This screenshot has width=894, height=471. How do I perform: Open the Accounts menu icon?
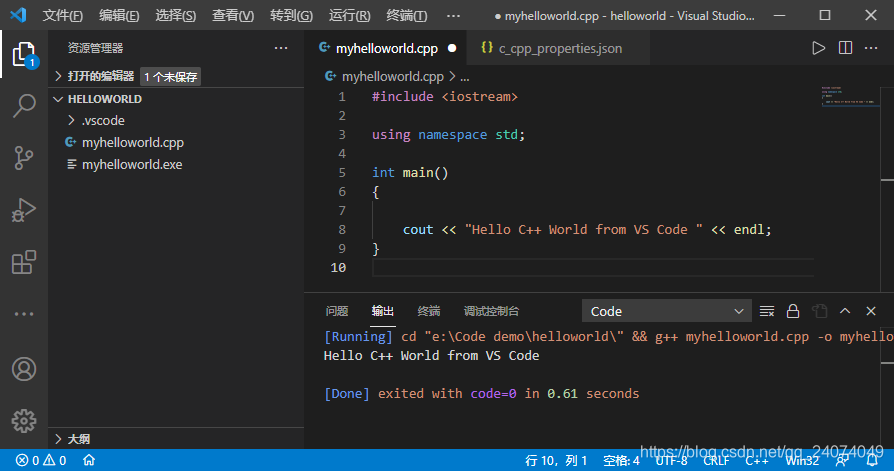(24, 369)
